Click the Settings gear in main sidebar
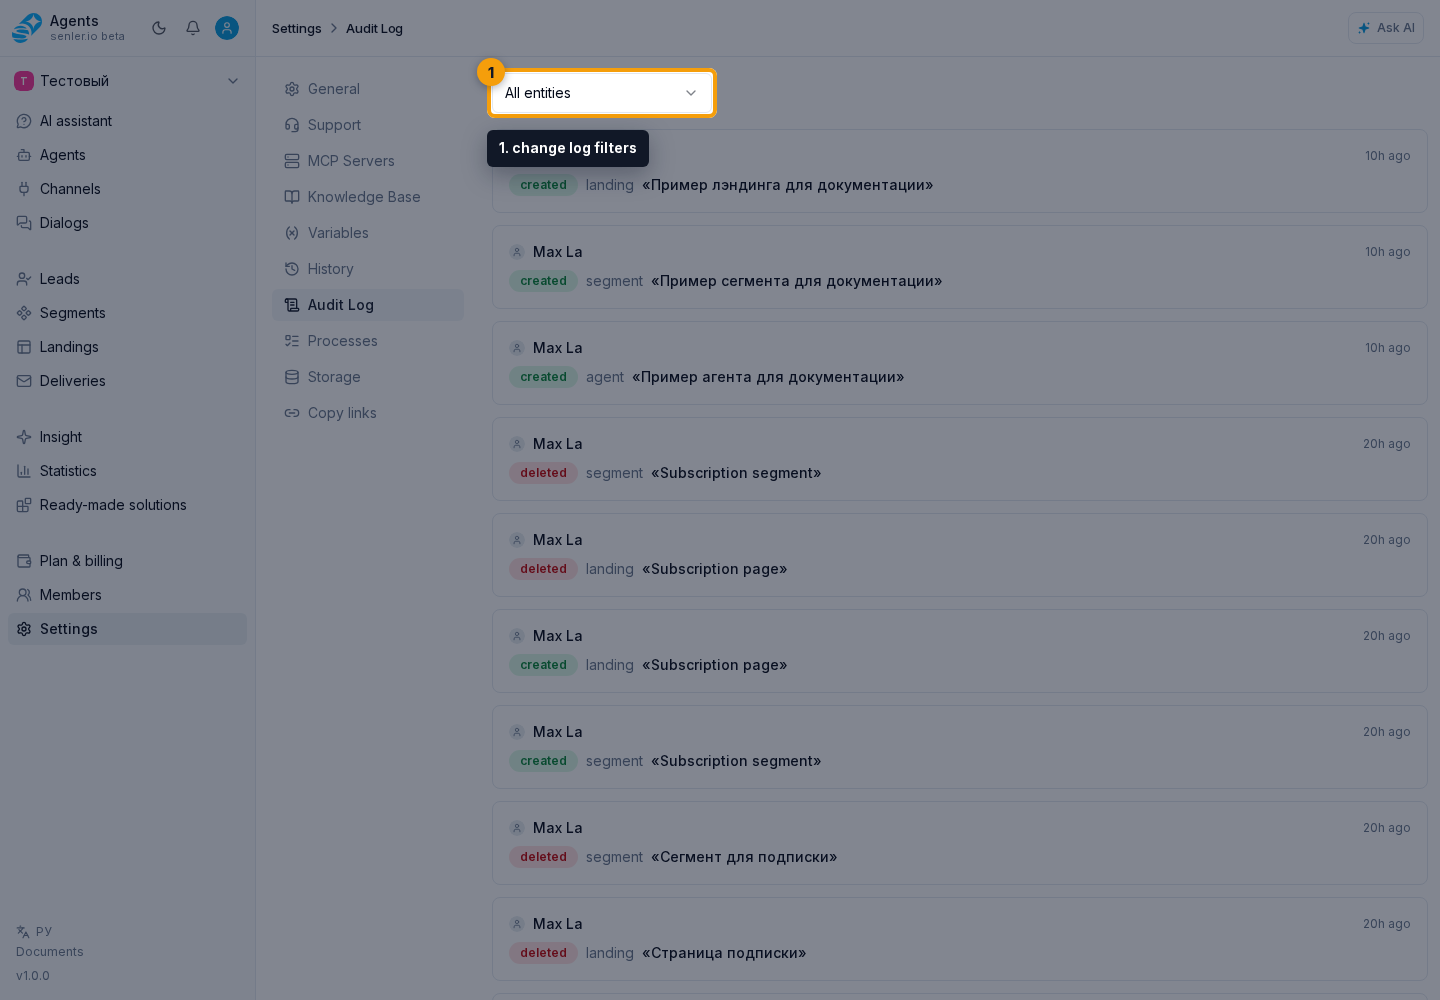 pyautogui.click(x=24, y=629)
